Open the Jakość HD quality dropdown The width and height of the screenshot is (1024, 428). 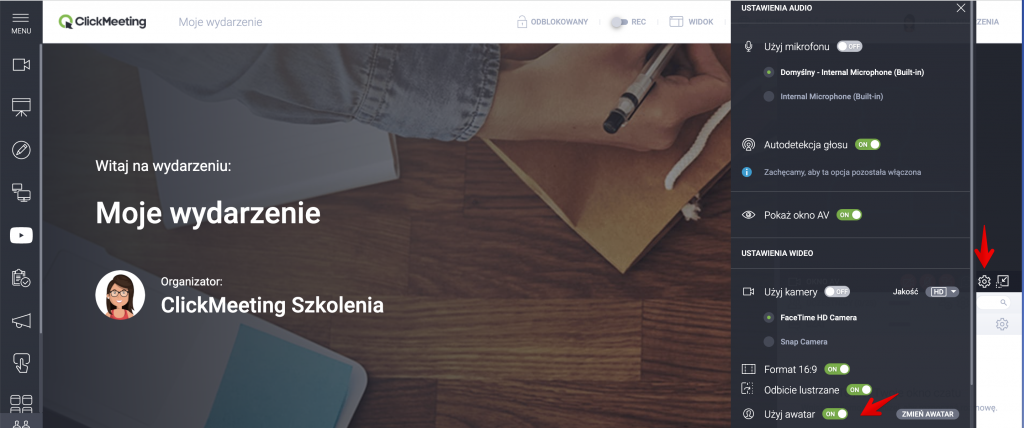[942, 291]
